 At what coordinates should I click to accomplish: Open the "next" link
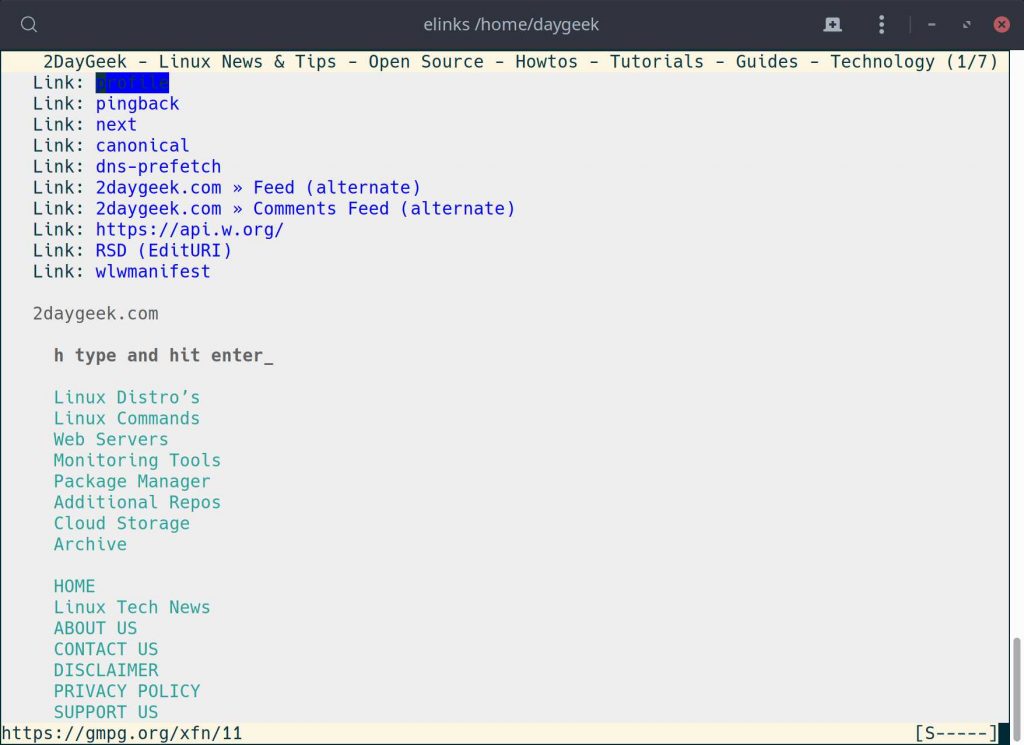click(116, 124)
